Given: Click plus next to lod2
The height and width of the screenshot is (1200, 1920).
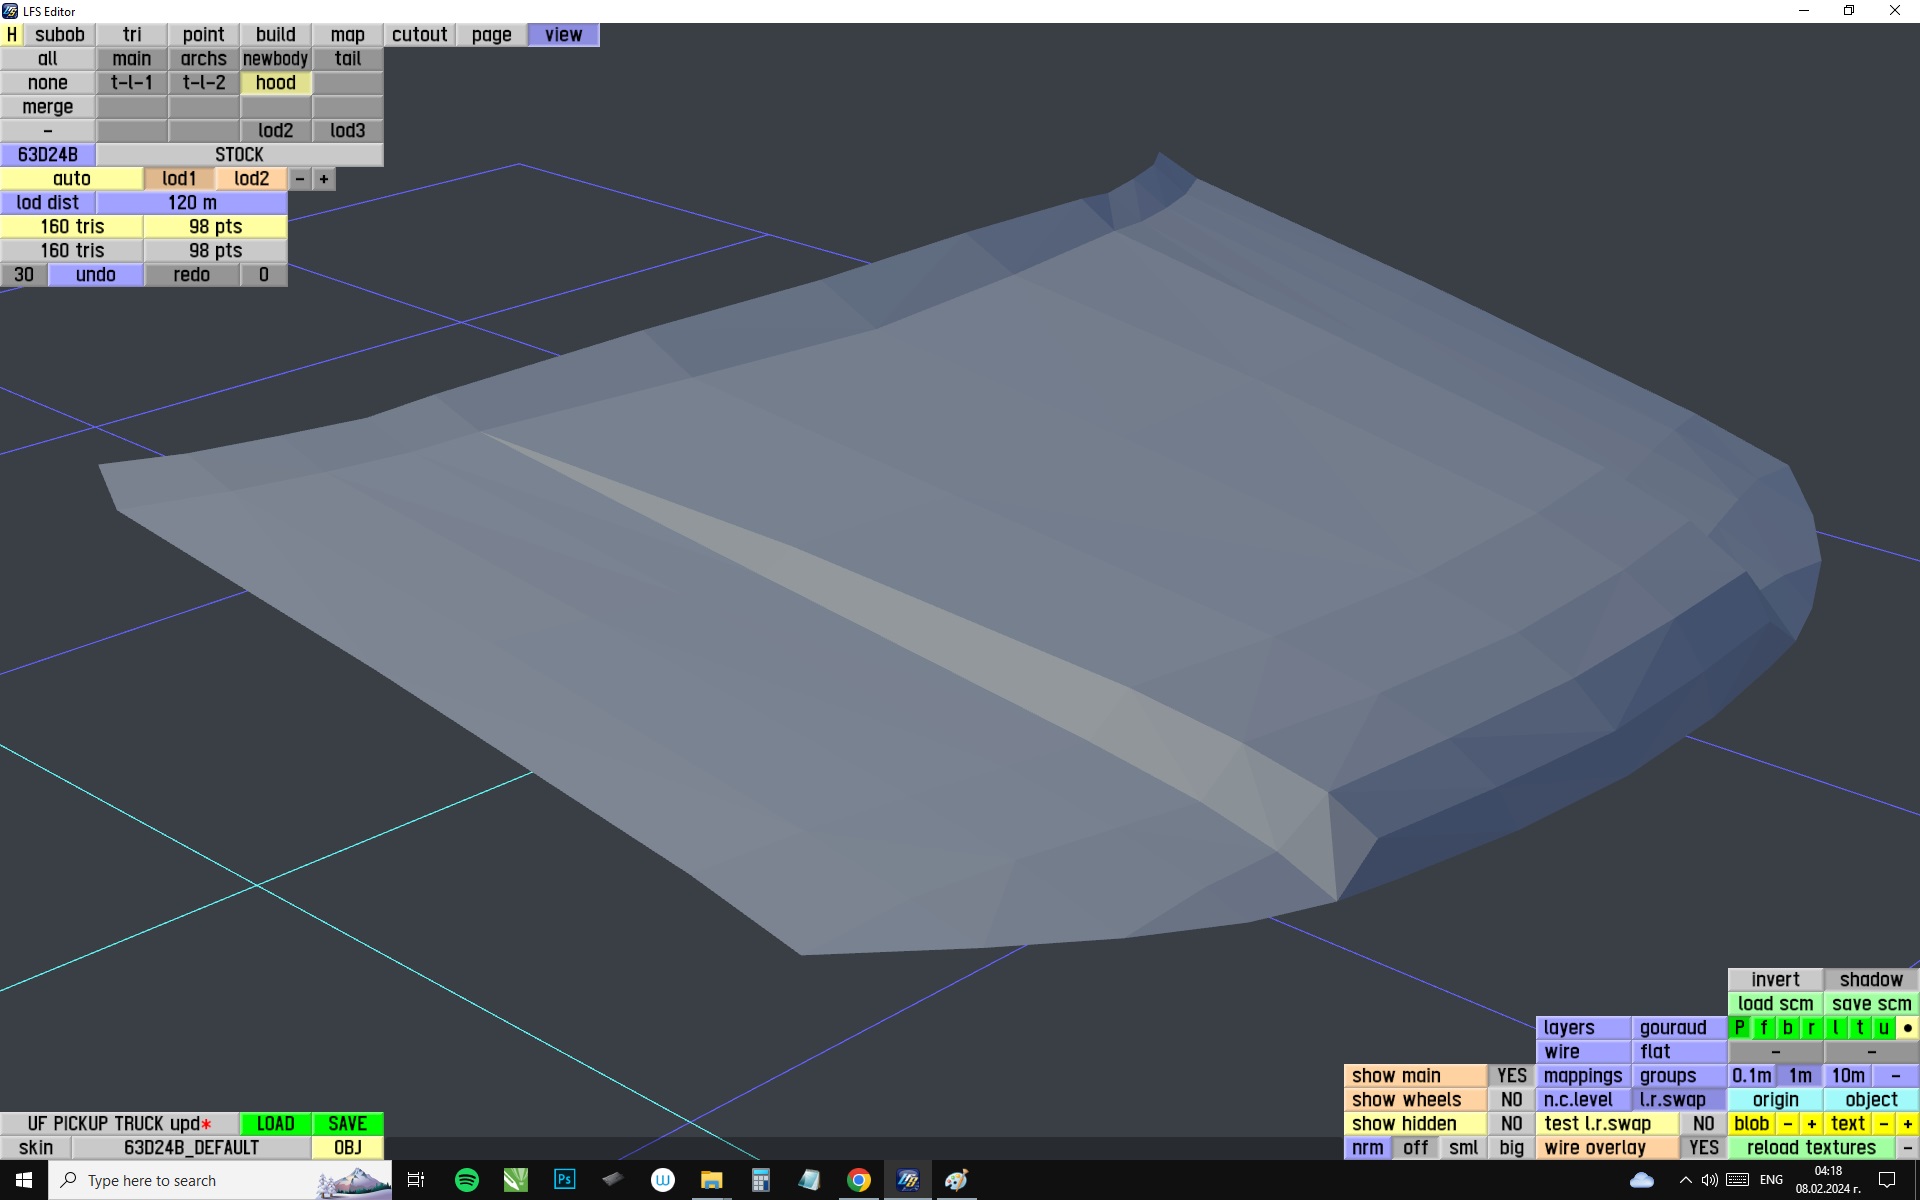Looking at the screenshot, I should 324,179.
